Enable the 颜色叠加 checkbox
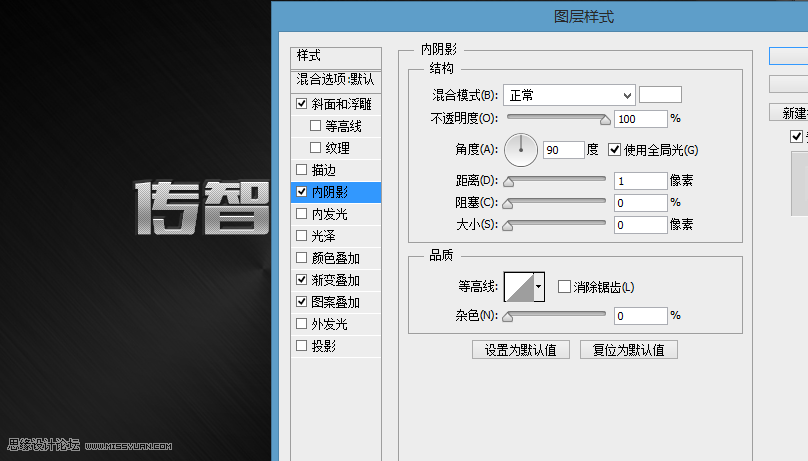 click(x=301, y=258)
